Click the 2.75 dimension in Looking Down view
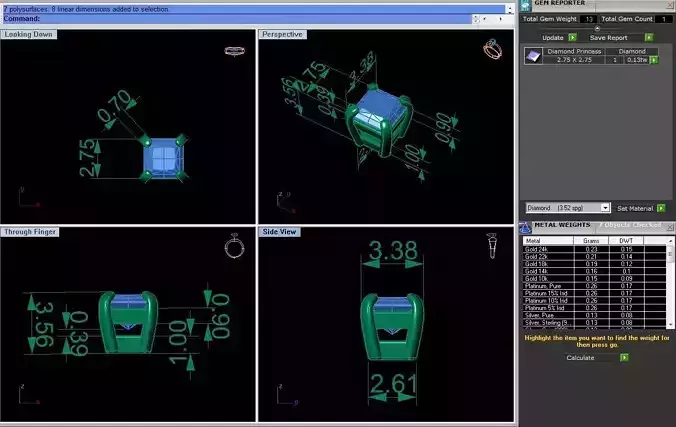This screenshot has height=427, width=676. (x=88, y=158)
